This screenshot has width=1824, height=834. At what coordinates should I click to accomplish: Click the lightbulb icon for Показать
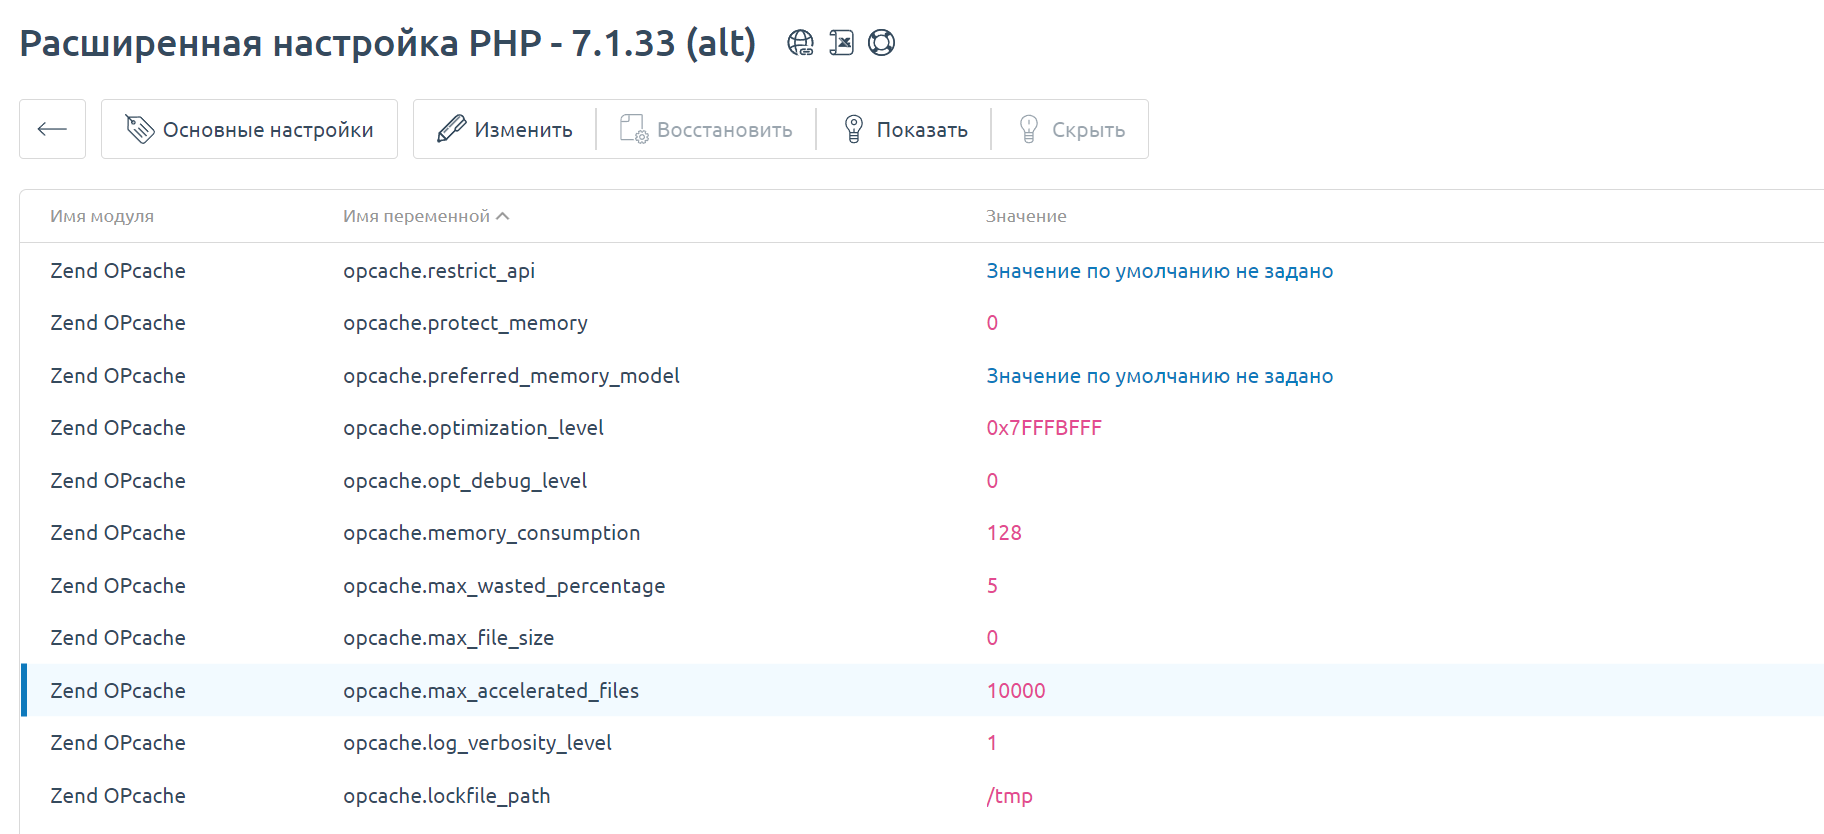tap(854, 129)
